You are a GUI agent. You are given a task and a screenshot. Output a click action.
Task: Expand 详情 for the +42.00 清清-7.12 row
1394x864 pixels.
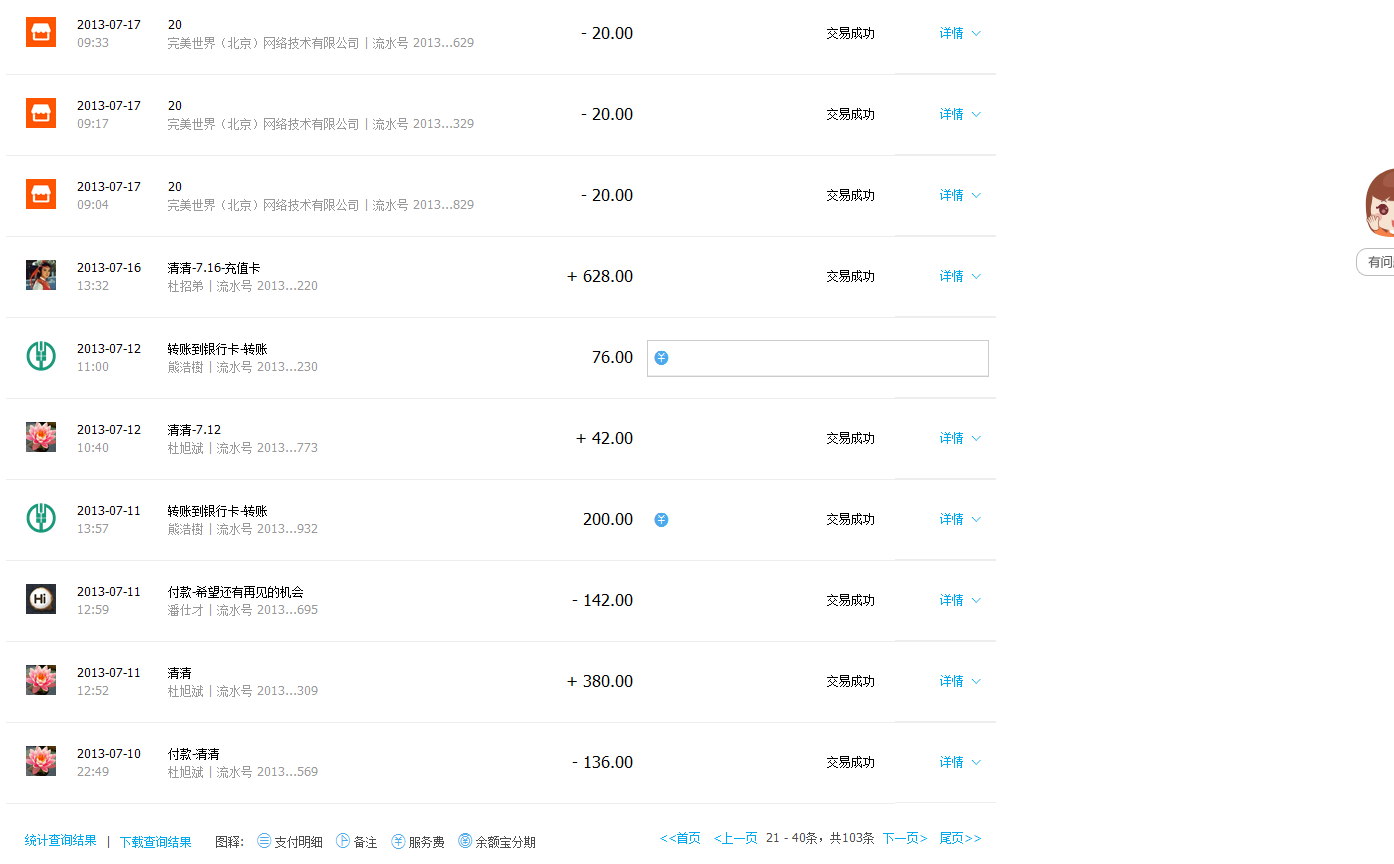tap(959, 438)
